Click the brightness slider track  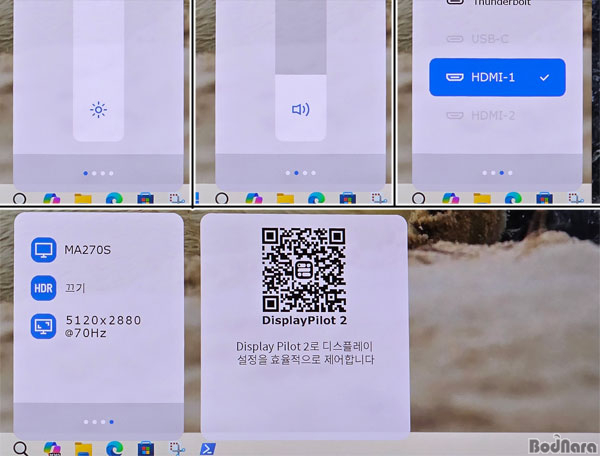pos(98,70)
